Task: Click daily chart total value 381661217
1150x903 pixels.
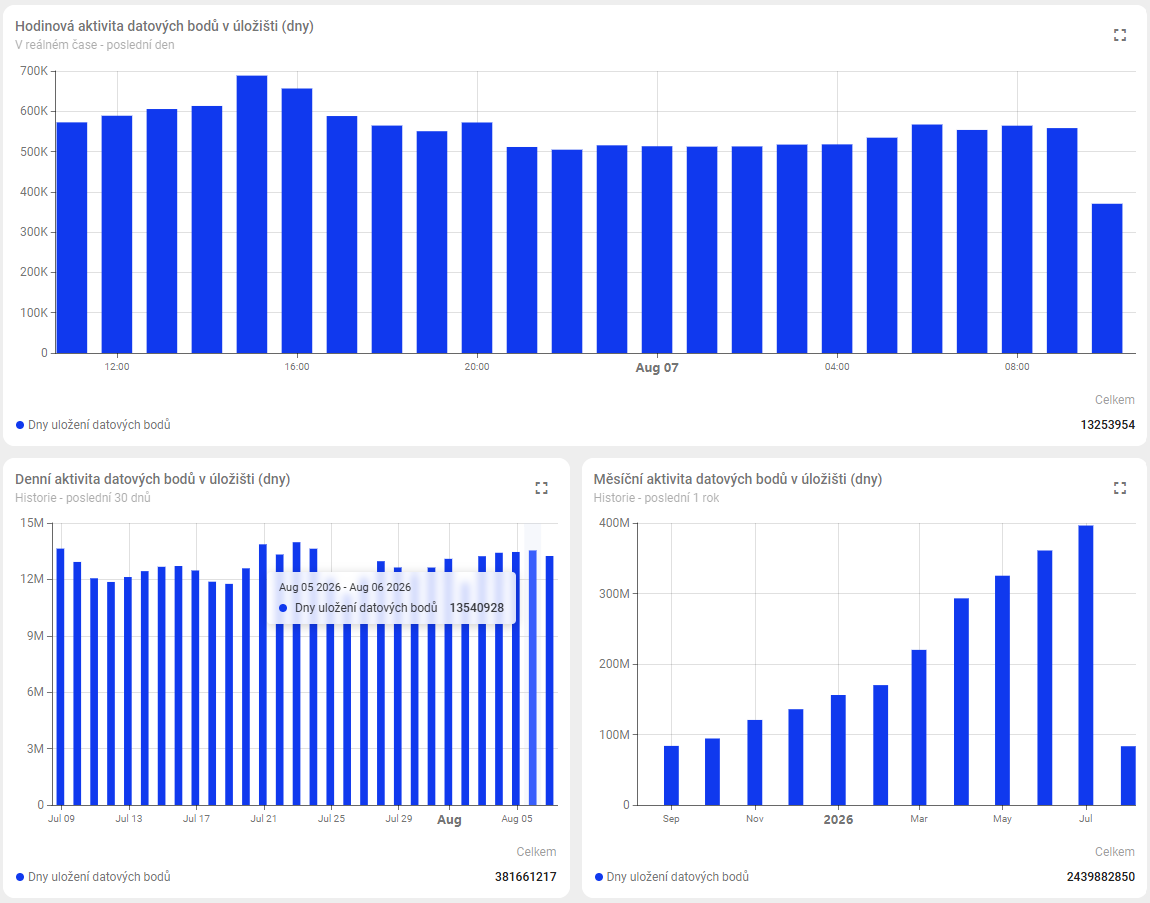Action: [x=525, y=877]
